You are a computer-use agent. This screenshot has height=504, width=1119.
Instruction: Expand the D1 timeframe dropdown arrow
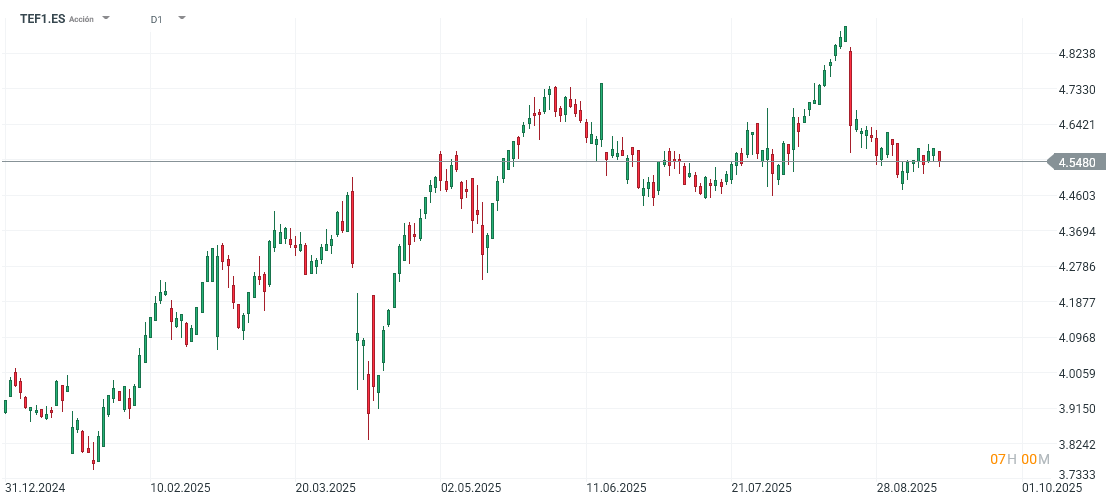tap(181, 18)
